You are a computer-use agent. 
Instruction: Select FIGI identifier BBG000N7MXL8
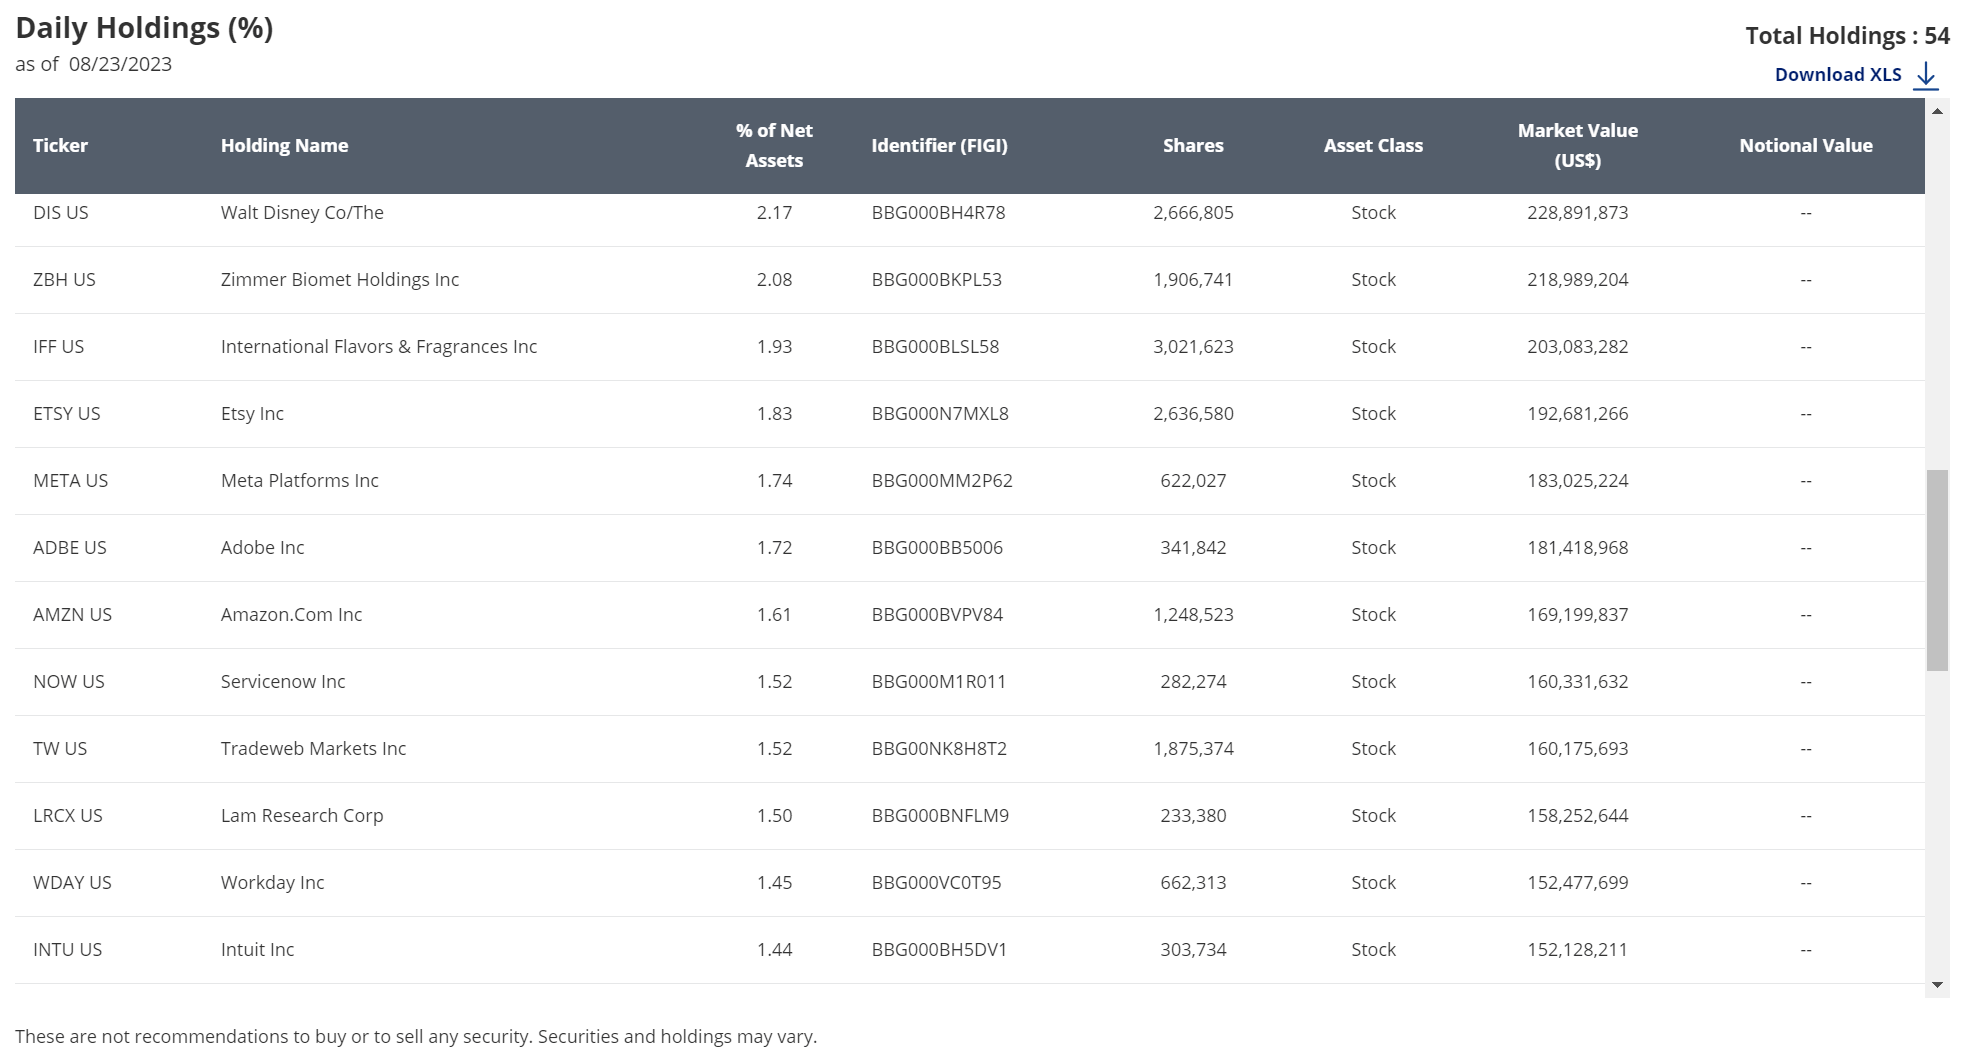point(940,414)
